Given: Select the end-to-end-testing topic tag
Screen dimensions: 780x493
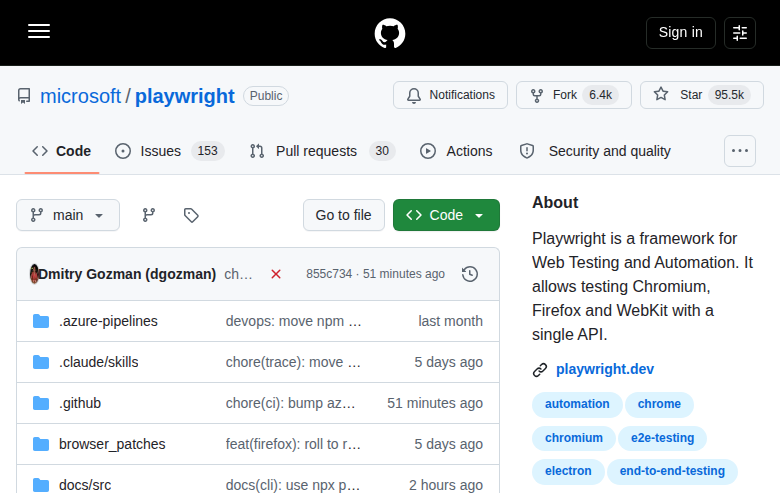Looking at the screenshot, I should click(x=672, y=471).
